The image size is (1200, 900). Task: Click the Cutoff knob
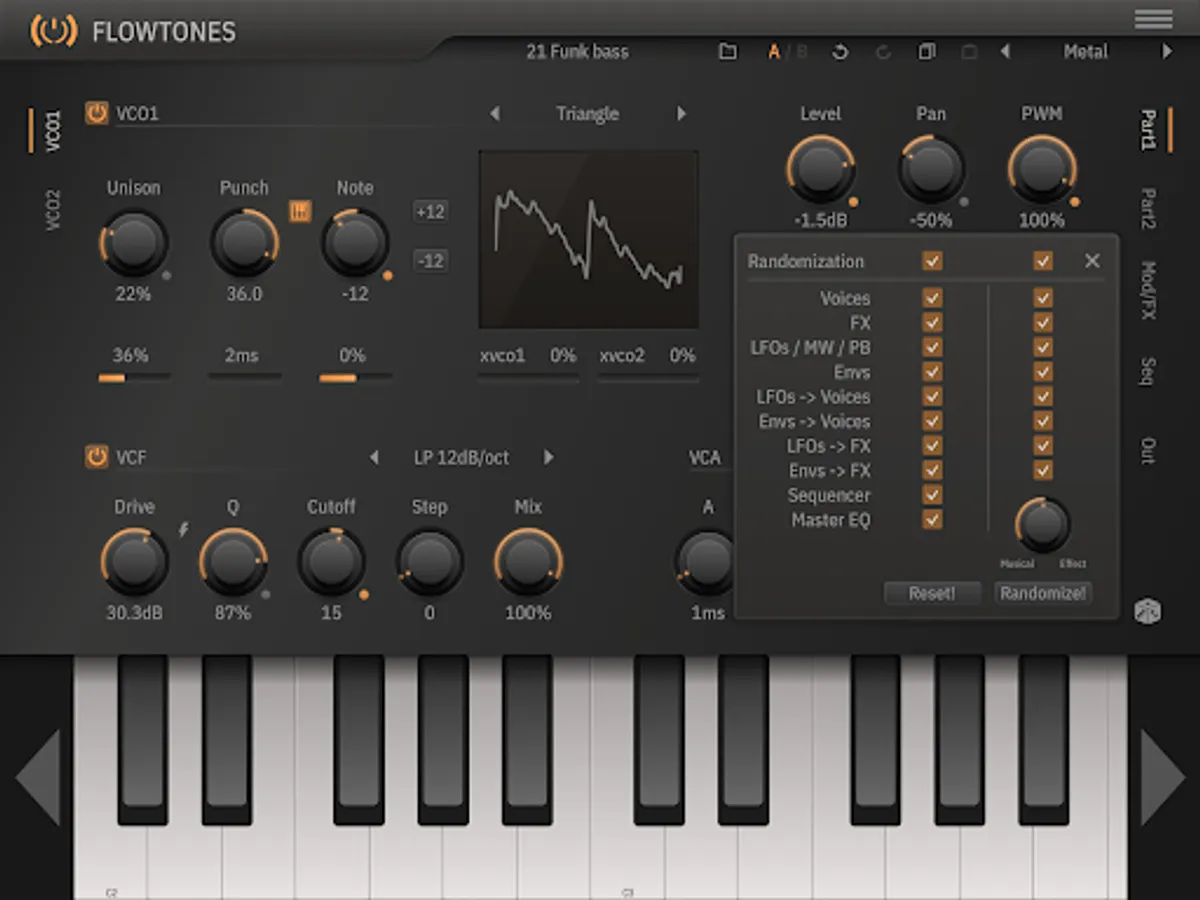click(x=332, y=562)
